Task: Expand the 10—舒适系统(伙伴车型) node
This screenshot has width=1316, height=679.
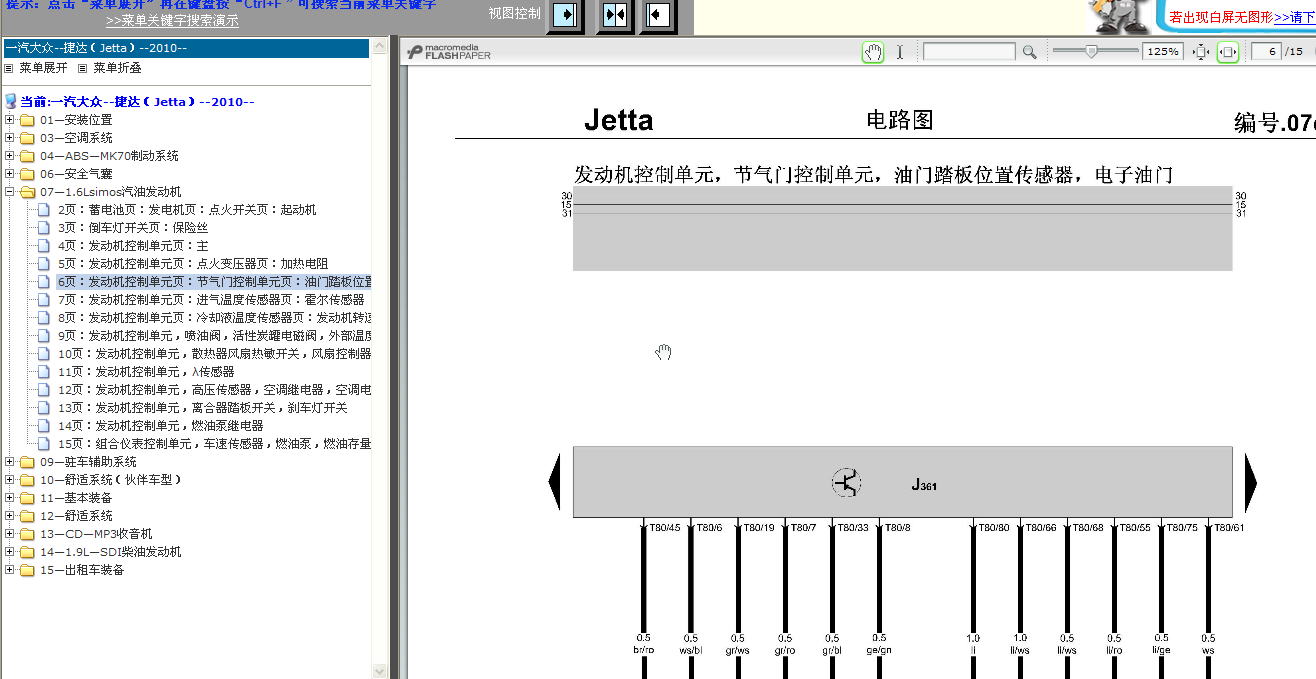Action: [x=10, y=480]
